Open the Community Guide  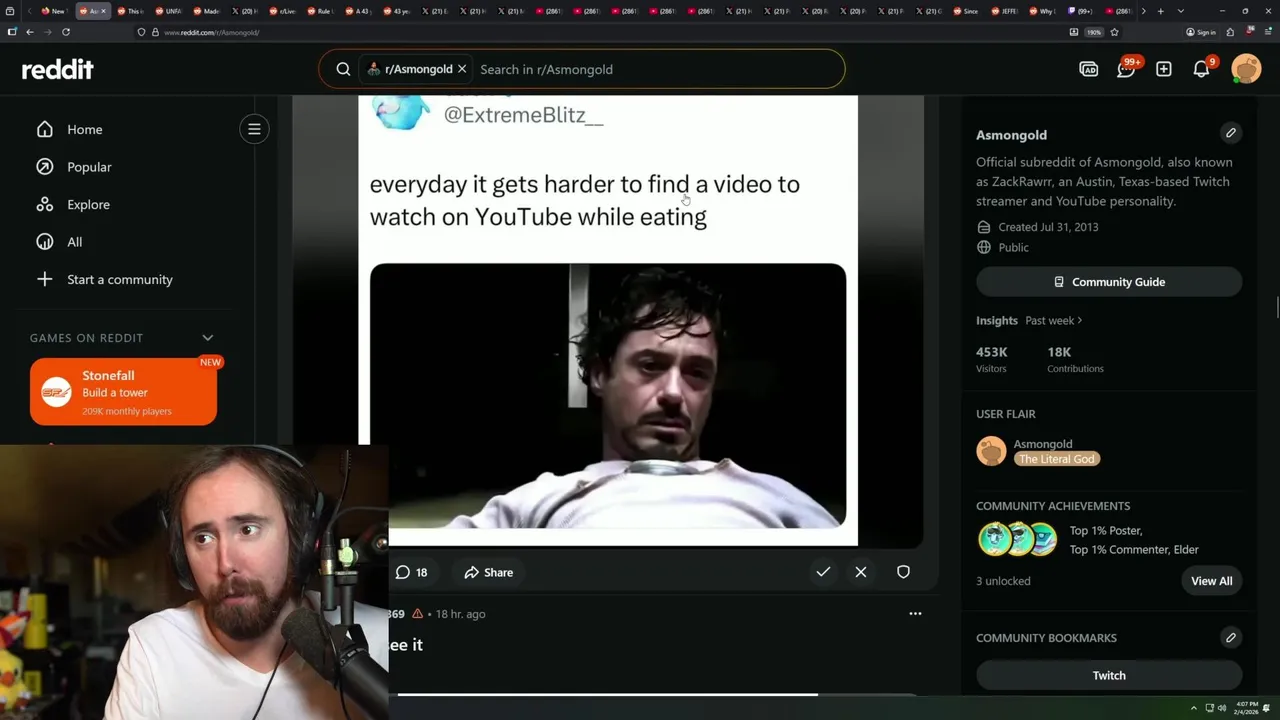1109,282
